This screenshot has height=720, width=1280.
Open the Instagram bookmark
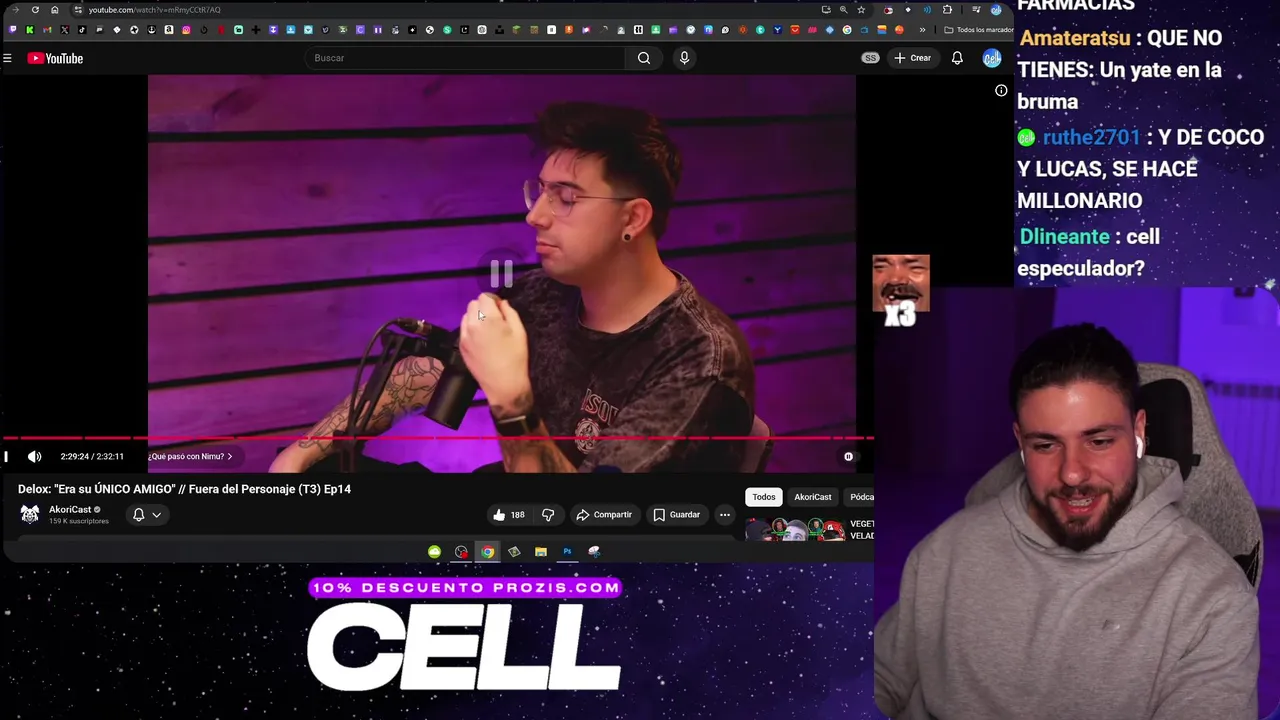tap(186, 30)
